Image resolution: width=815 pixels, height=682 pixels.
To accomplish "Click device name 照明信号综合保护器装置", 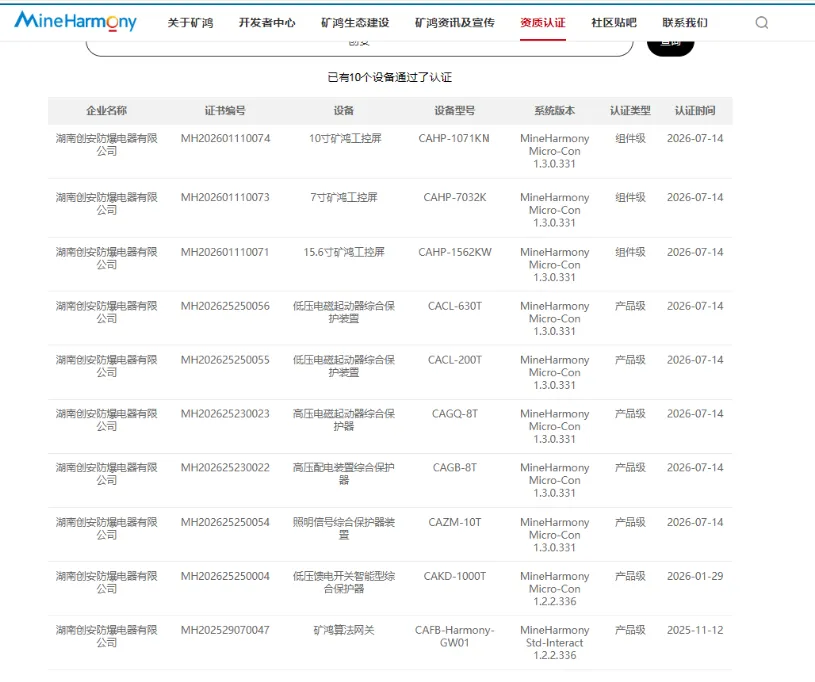I will (x=344, y=528).
